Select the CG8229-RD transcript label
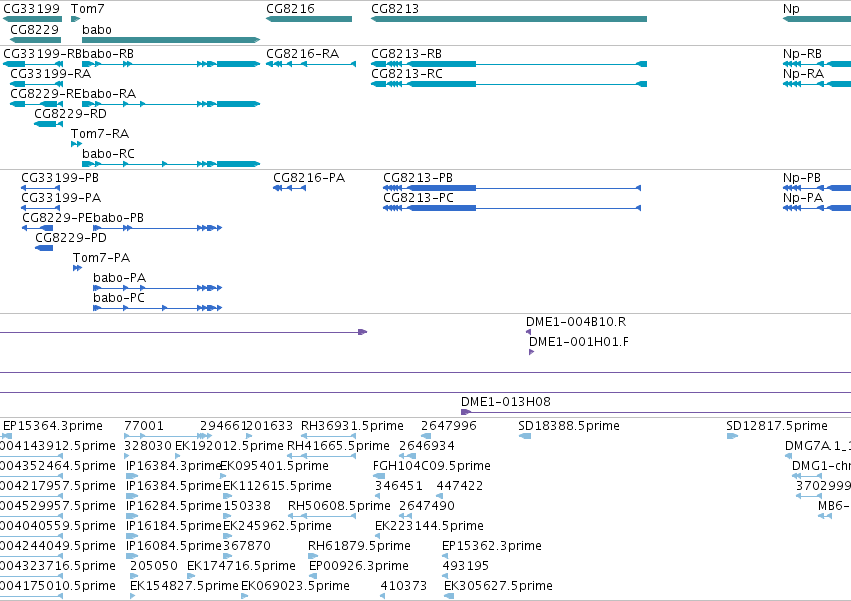The image size is (851, 601). (71, 114)
